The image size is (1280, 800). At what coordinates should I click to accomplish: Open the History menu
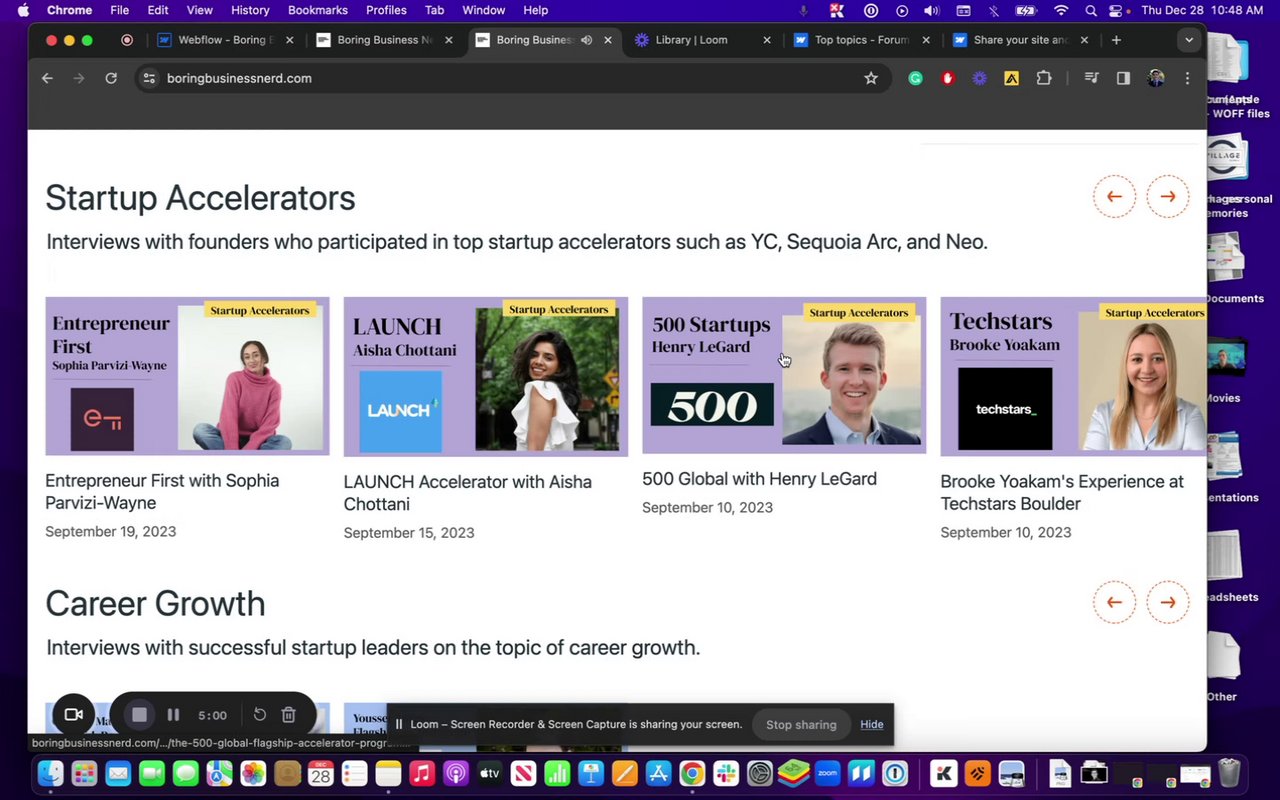(250, 10)
